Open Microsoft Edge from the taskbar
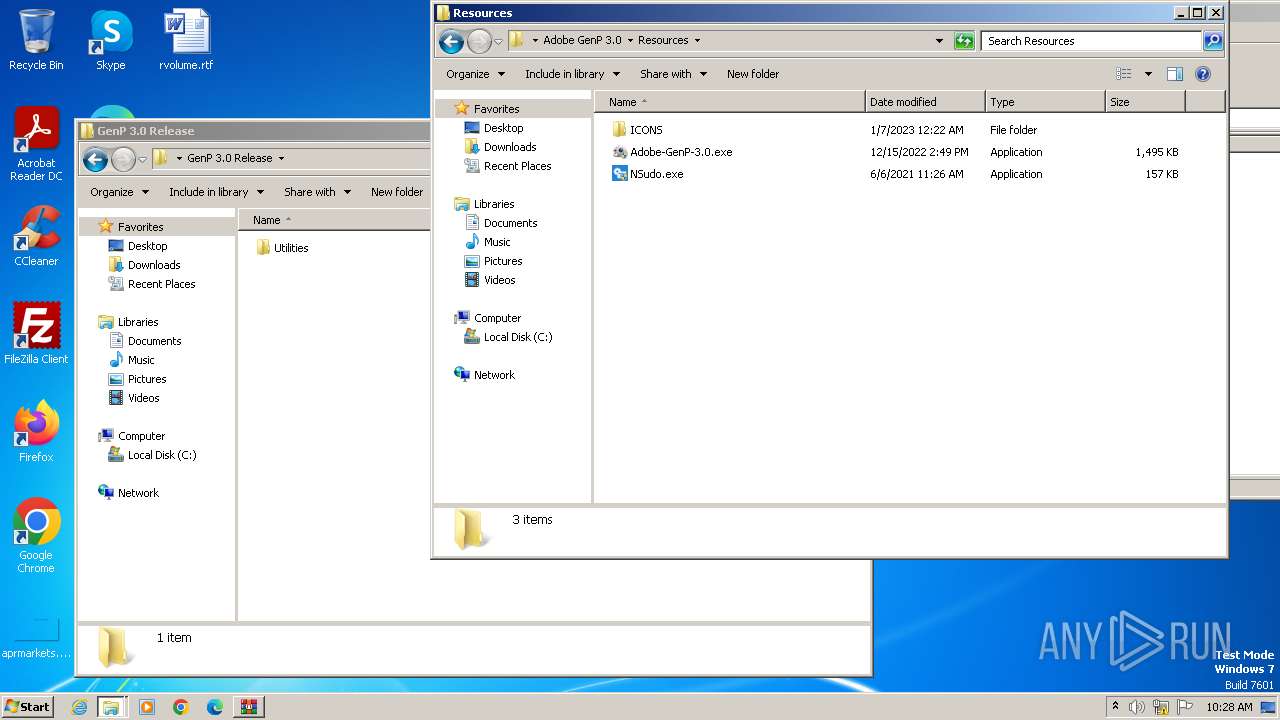Screen dimensions: 1280x720 click(214, 707)
